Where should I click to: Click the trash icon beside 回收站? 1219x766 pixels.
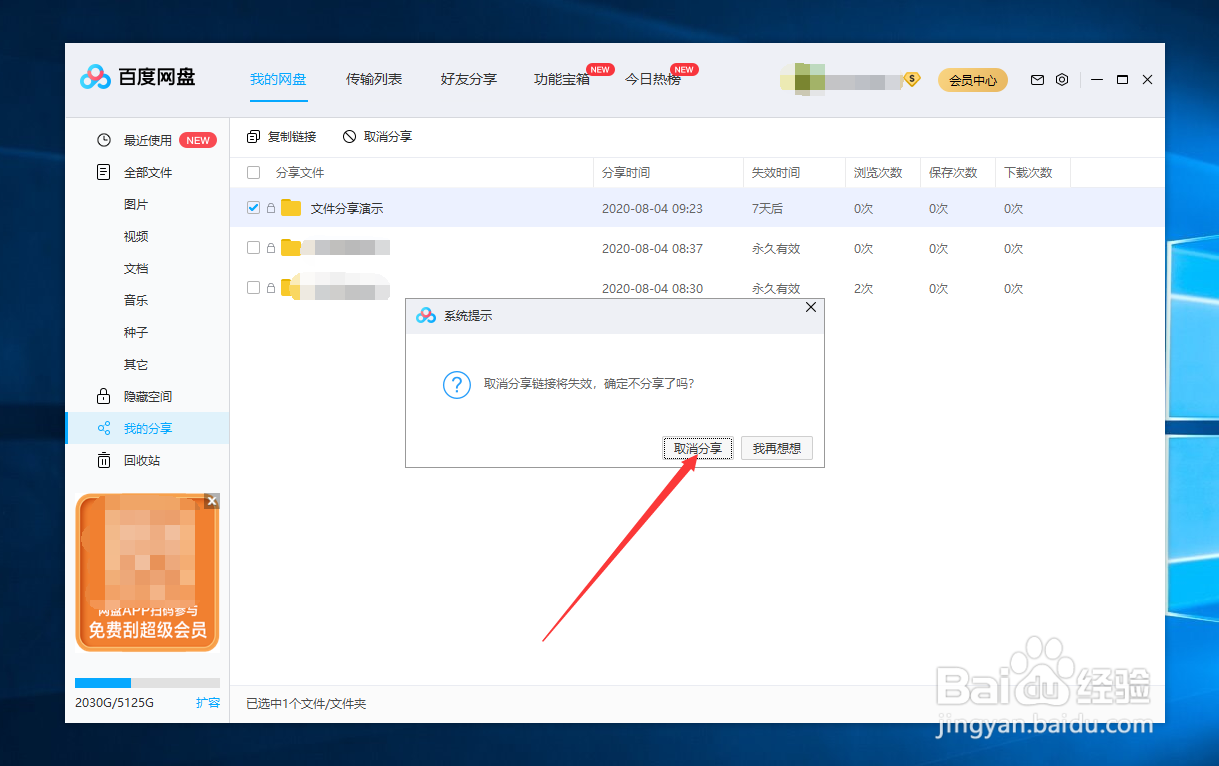pos(103,460)
